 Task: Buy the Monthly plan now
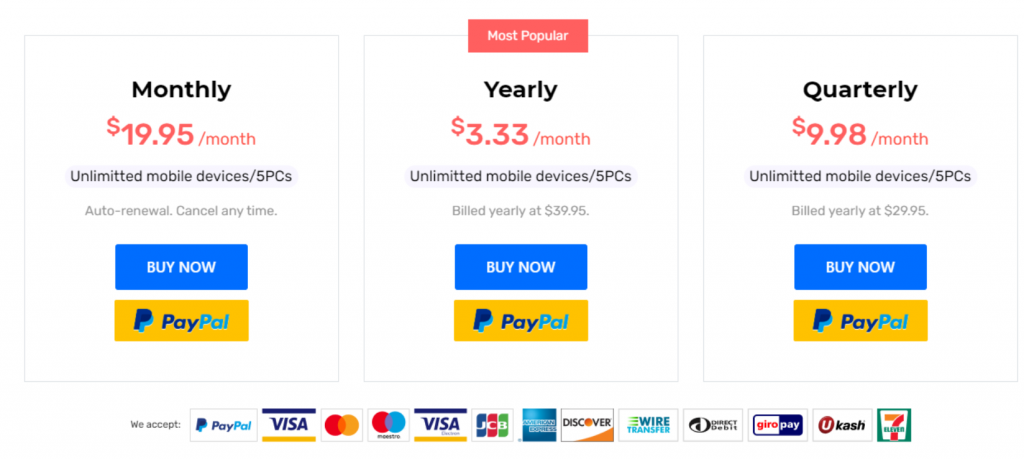[181, 267]
